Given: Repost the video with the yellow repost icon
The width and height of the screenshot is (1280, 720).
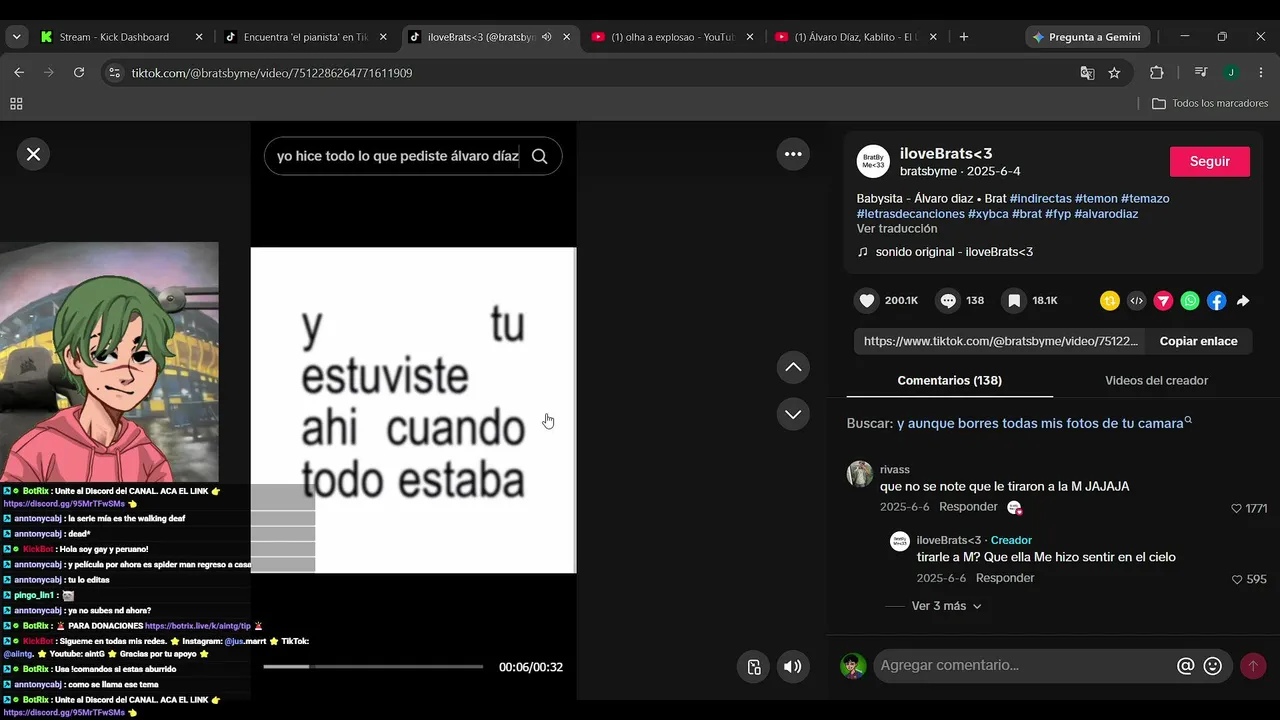Looking at the screenshot, I should pos(1109,301).
